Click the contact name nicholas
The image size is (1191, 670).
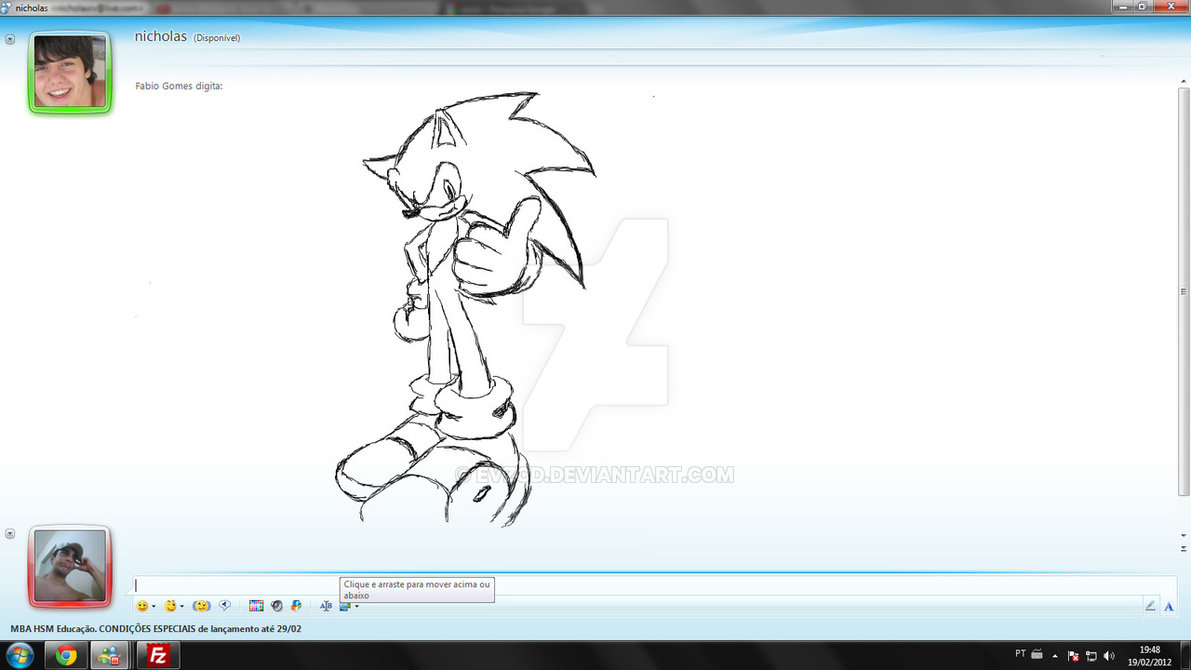click(162, 37)
